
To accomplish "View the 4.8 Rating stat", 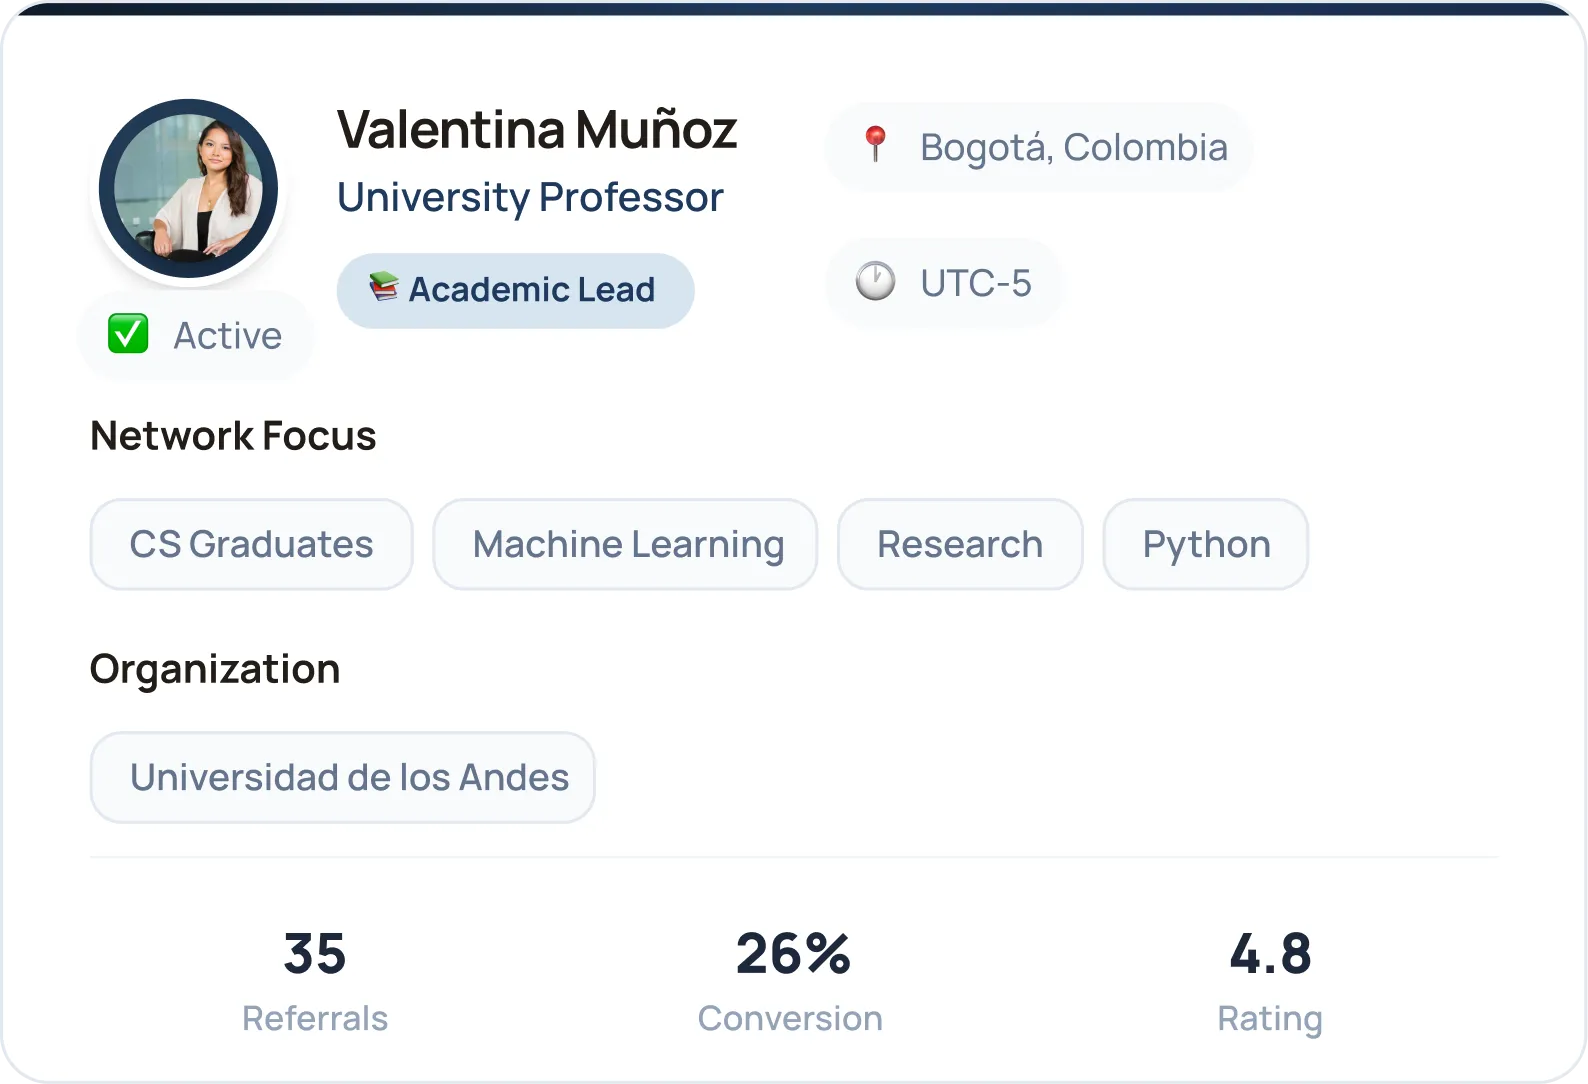I will (x=1270, y=980).
